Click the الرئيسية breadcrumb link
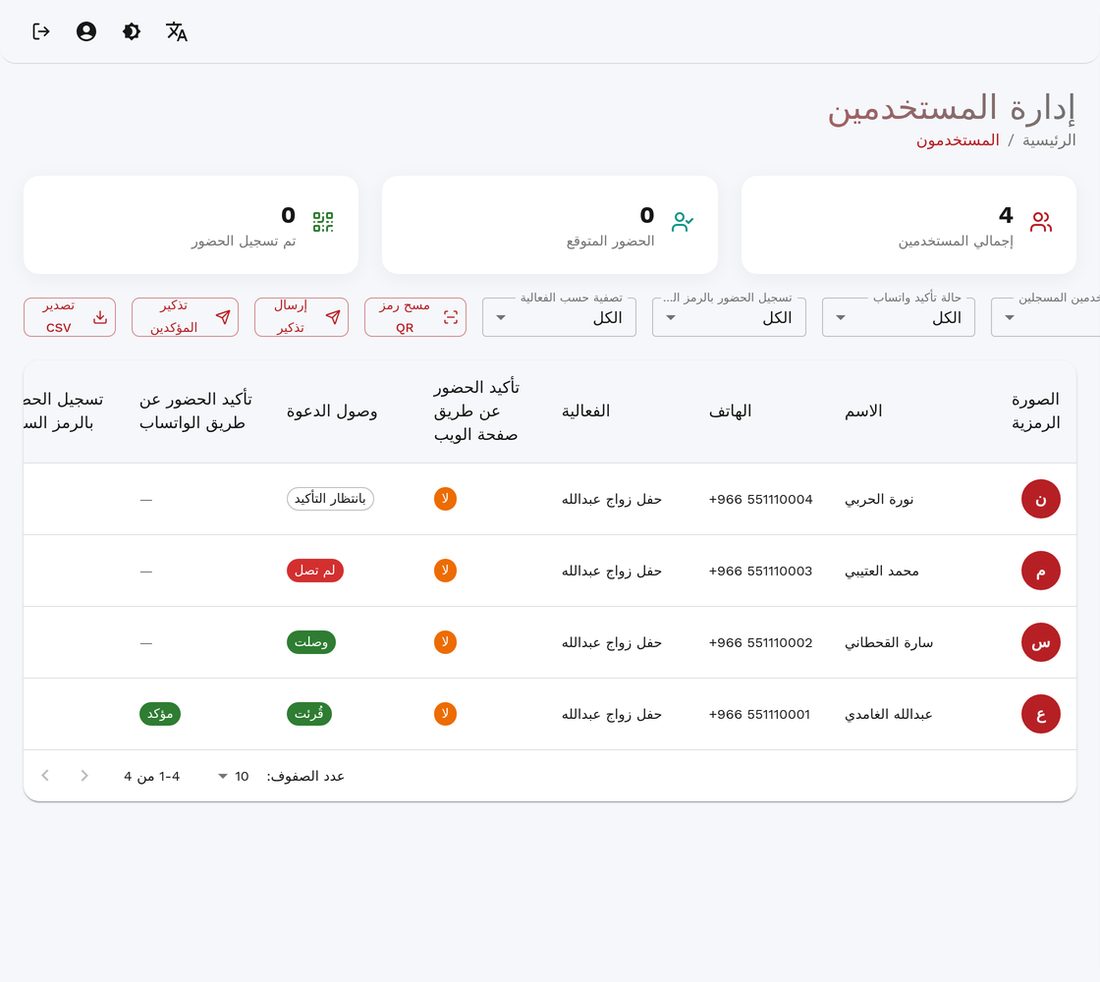 click(x=1049, y=141)
